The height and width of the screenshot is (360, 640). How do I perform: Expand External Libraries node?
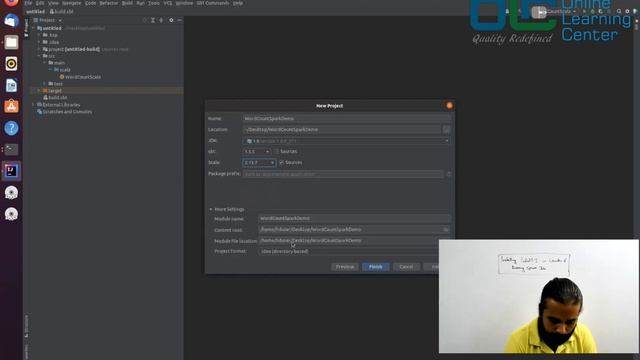(x=34, y=104)
